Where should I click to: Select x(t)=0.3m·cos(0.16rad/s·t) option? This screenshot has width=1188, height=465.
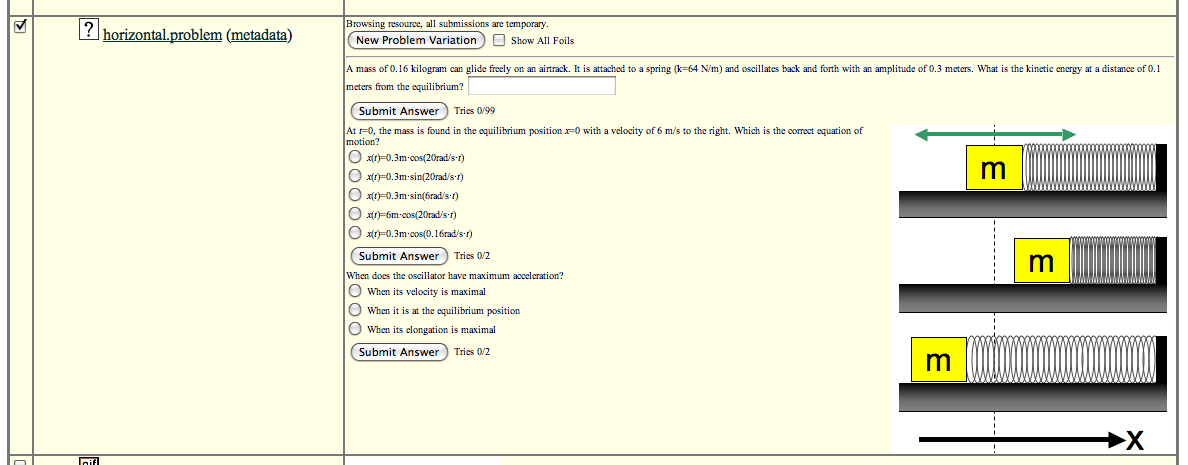[x=354, y=234]
